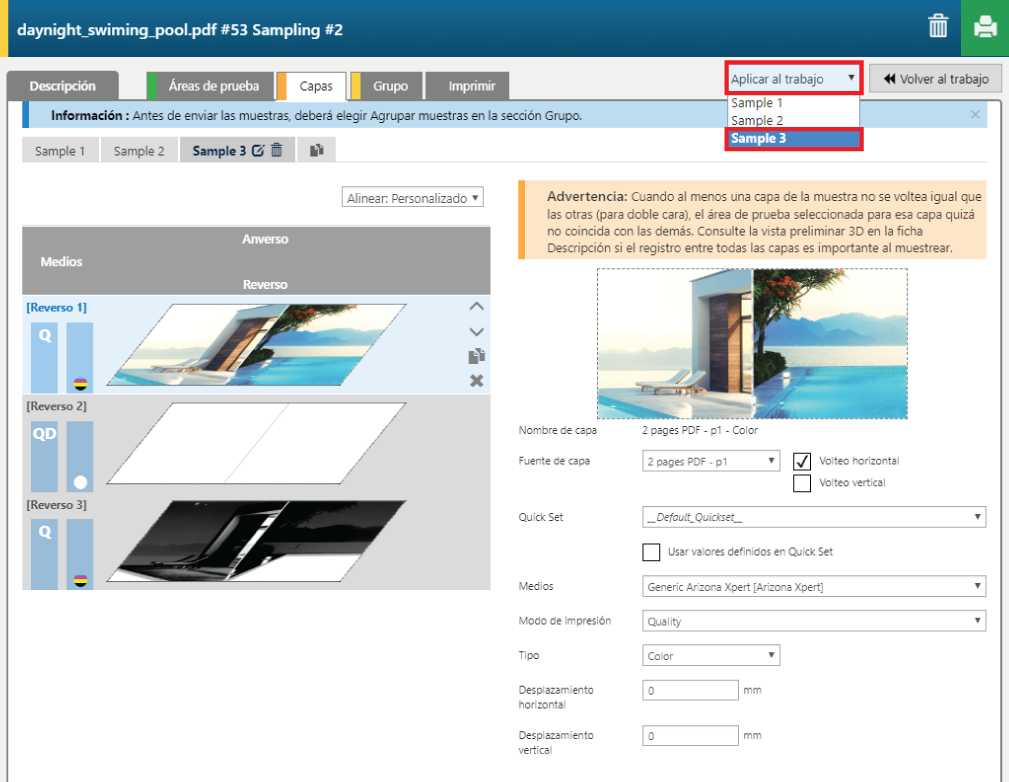Enable the Volteo vertical checkbox
Screen dimensions: 1009x782
802,483
